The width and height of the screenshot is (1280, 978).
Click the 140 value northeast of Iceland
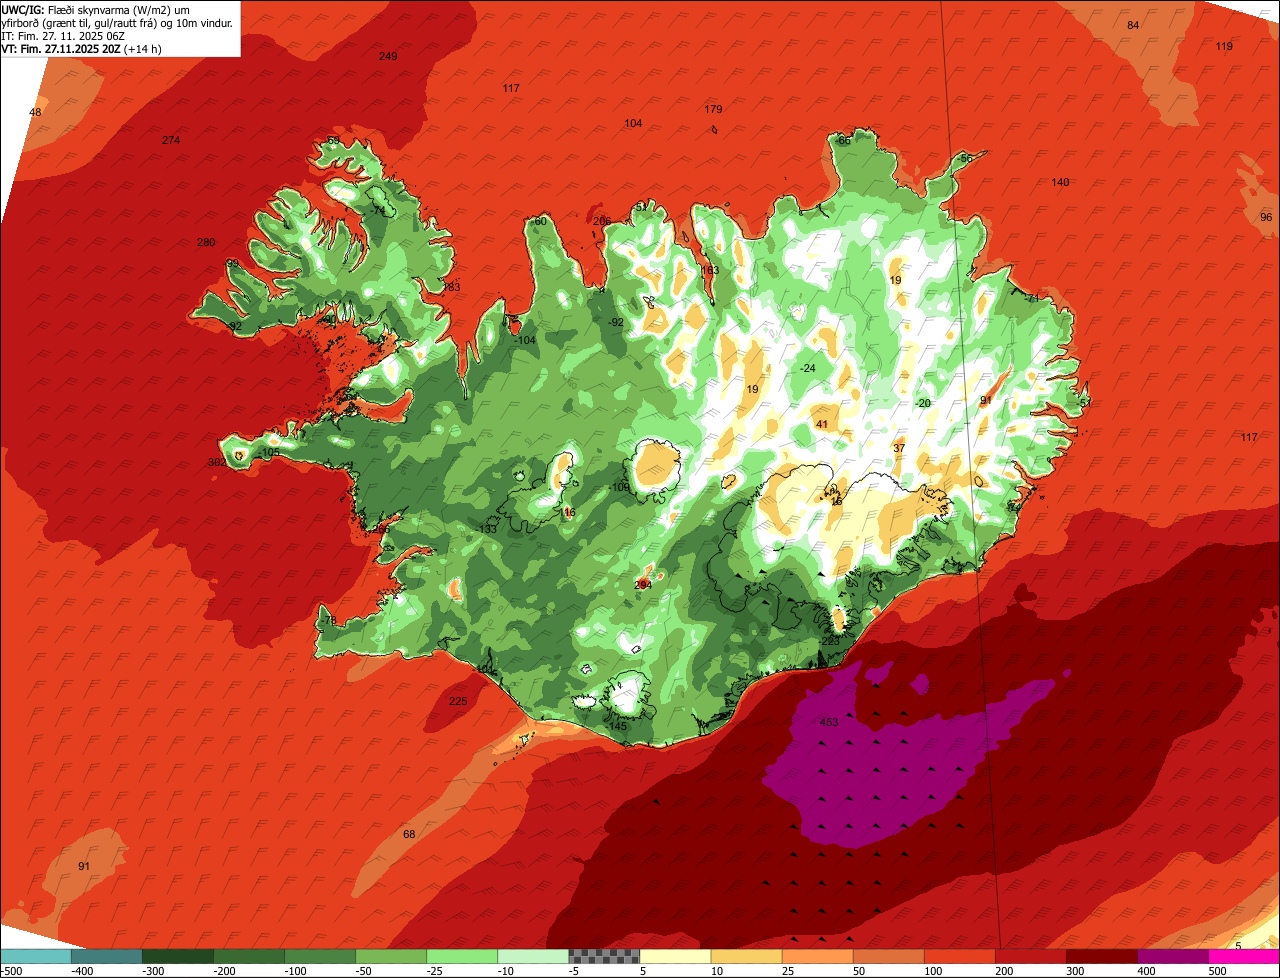(1060, 182)
